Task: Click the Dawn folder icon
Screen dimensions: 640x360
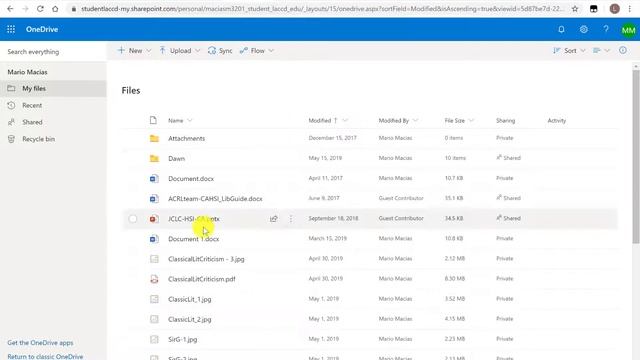Action: pyautogui.click(x=154, y=158)
